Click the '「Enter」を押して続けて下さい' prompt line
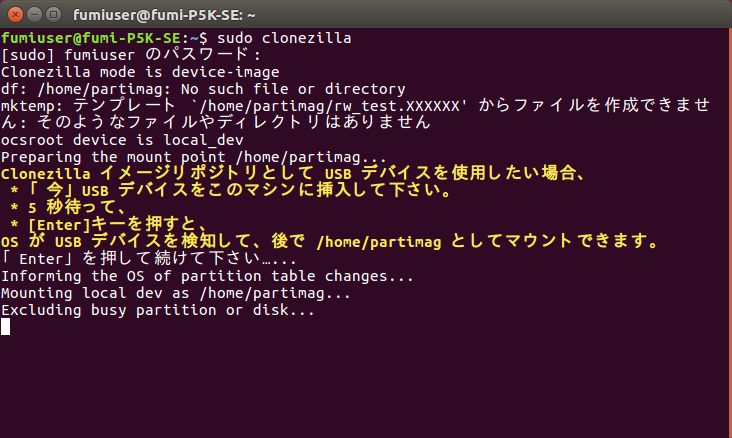 click(148, 258)
